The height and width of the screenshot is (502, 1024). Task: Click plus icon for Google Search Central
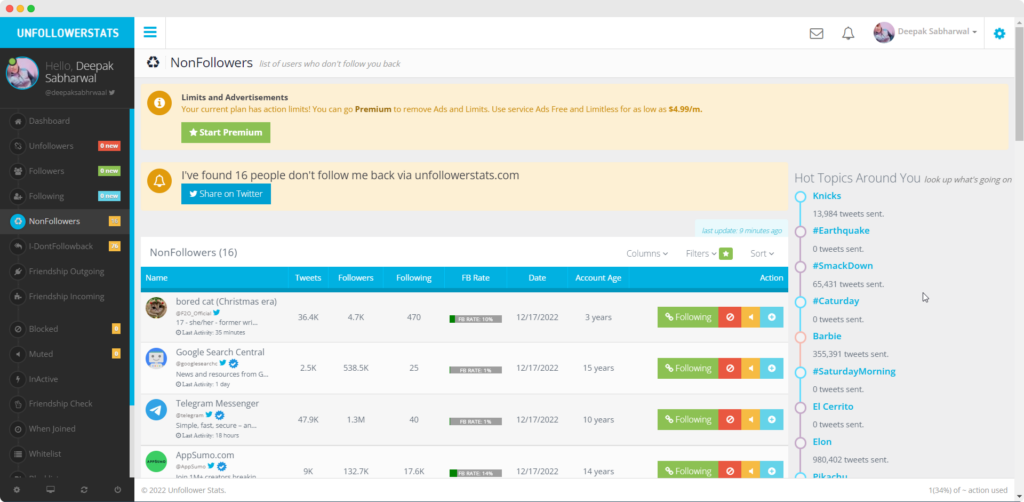772,368
